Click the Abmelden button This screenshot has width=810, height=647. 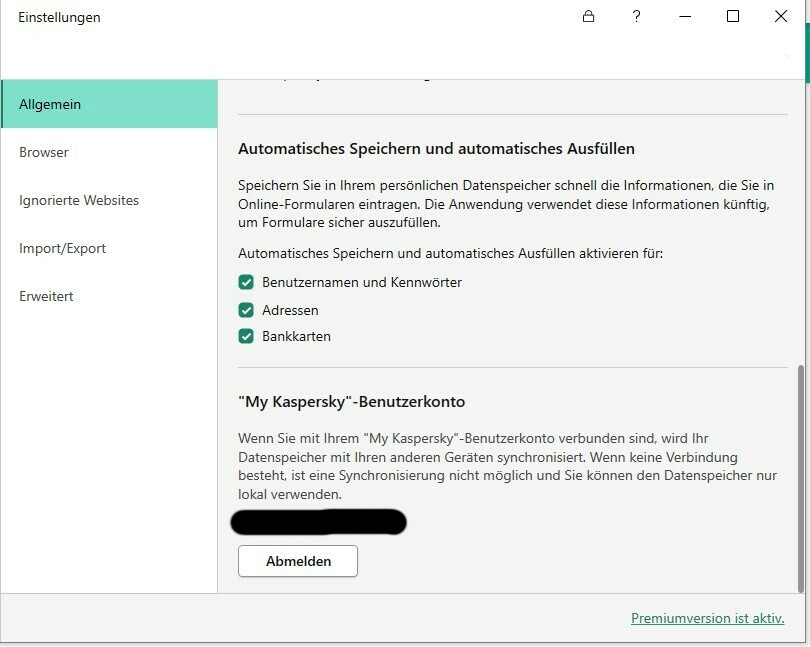(298, 561)
